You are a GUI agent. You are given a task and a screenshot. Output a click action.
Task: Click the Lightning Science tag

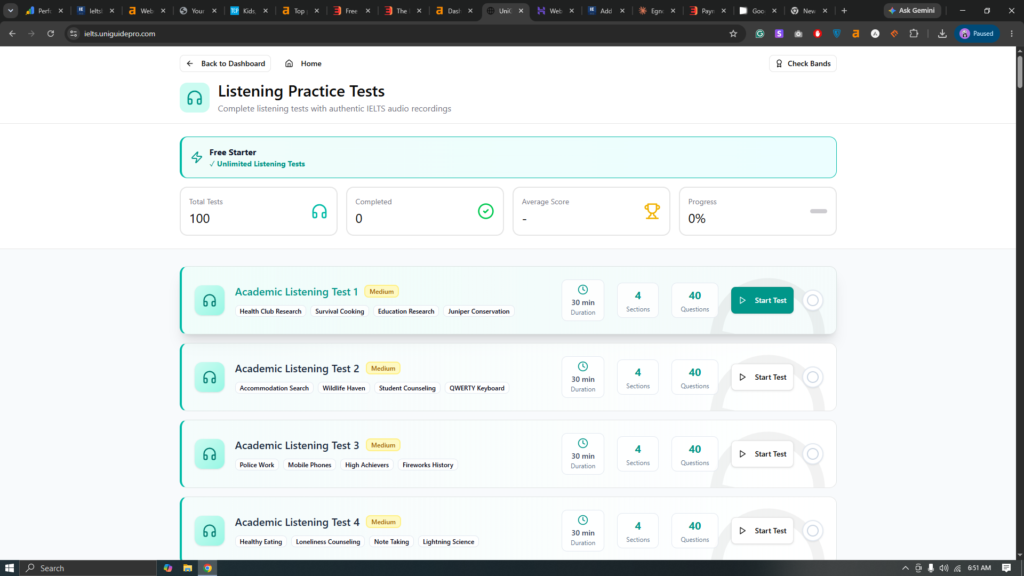(448, 542)
